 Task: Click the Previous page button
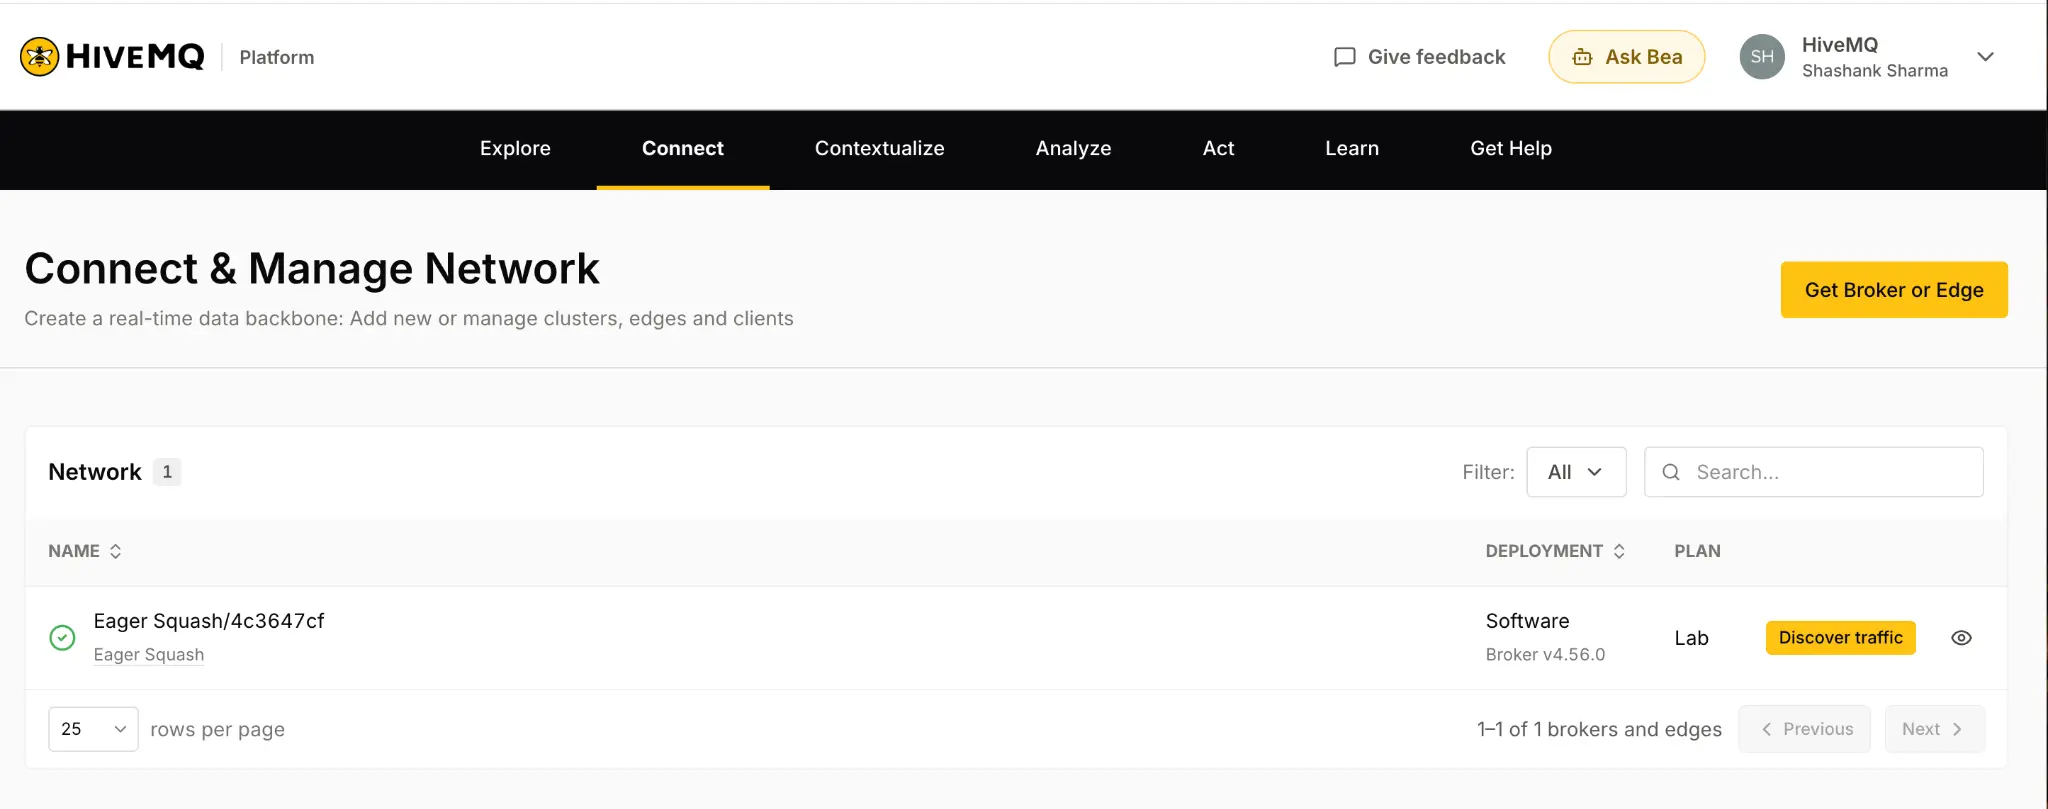(1805, 729)
